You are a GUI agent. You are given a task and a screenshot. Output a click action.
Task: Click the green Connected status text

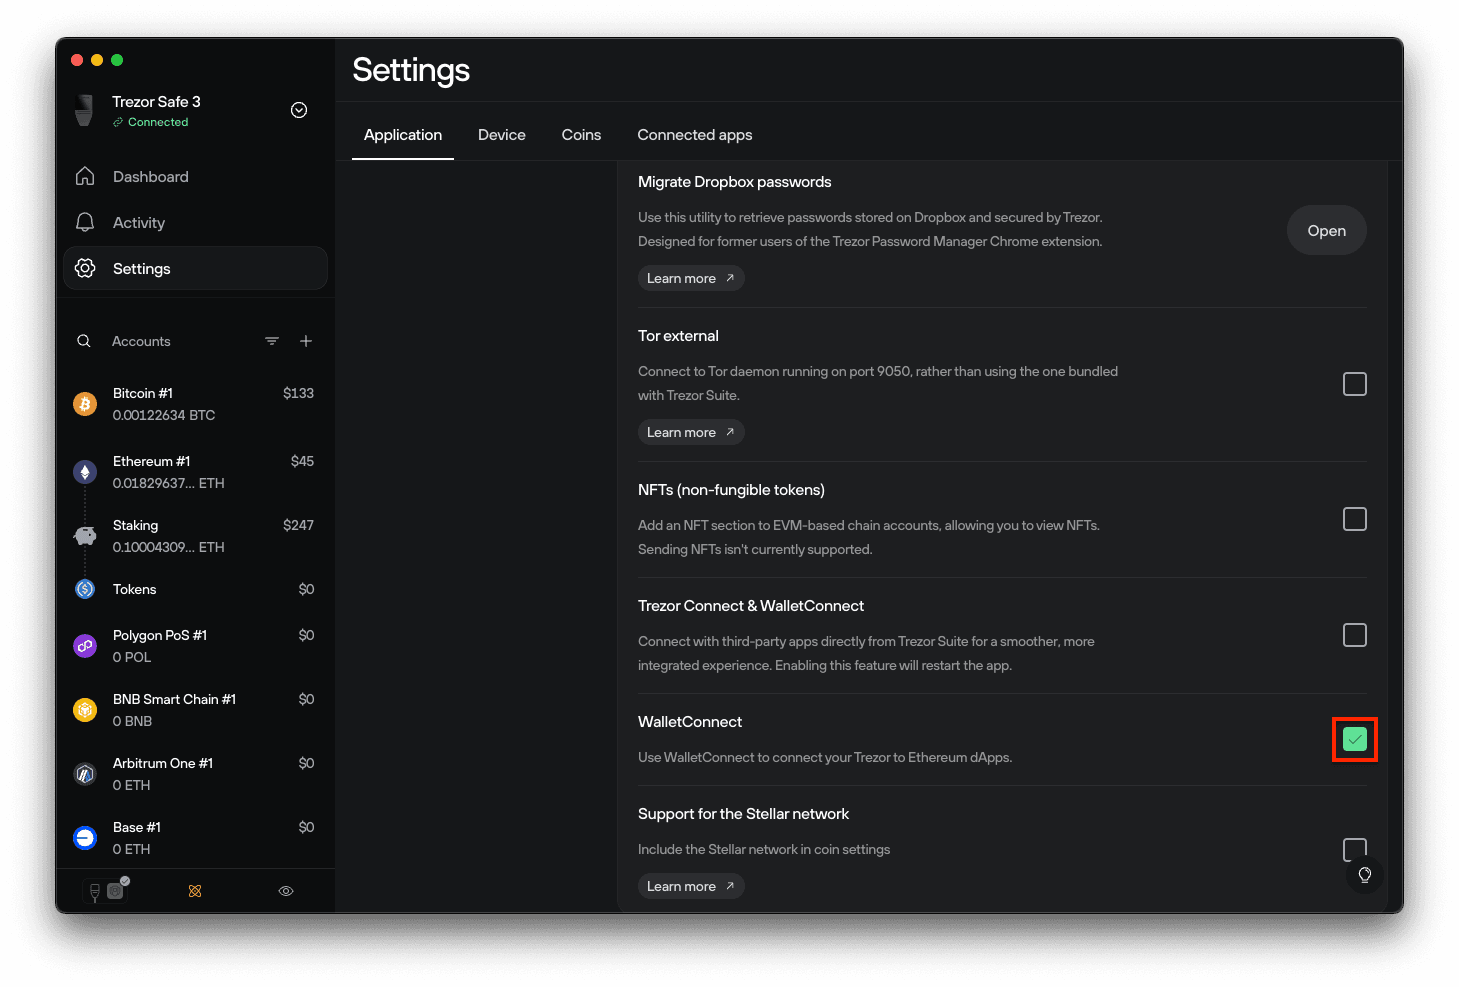click(x=158, y=122)
